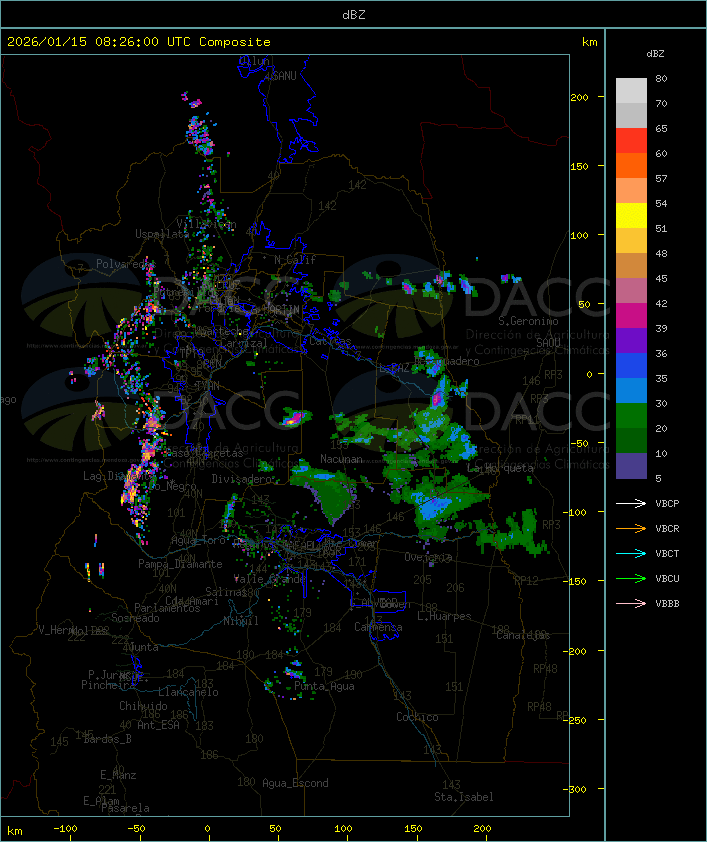Select the purple 36-39 dBZ swatch

click(631, 340)
